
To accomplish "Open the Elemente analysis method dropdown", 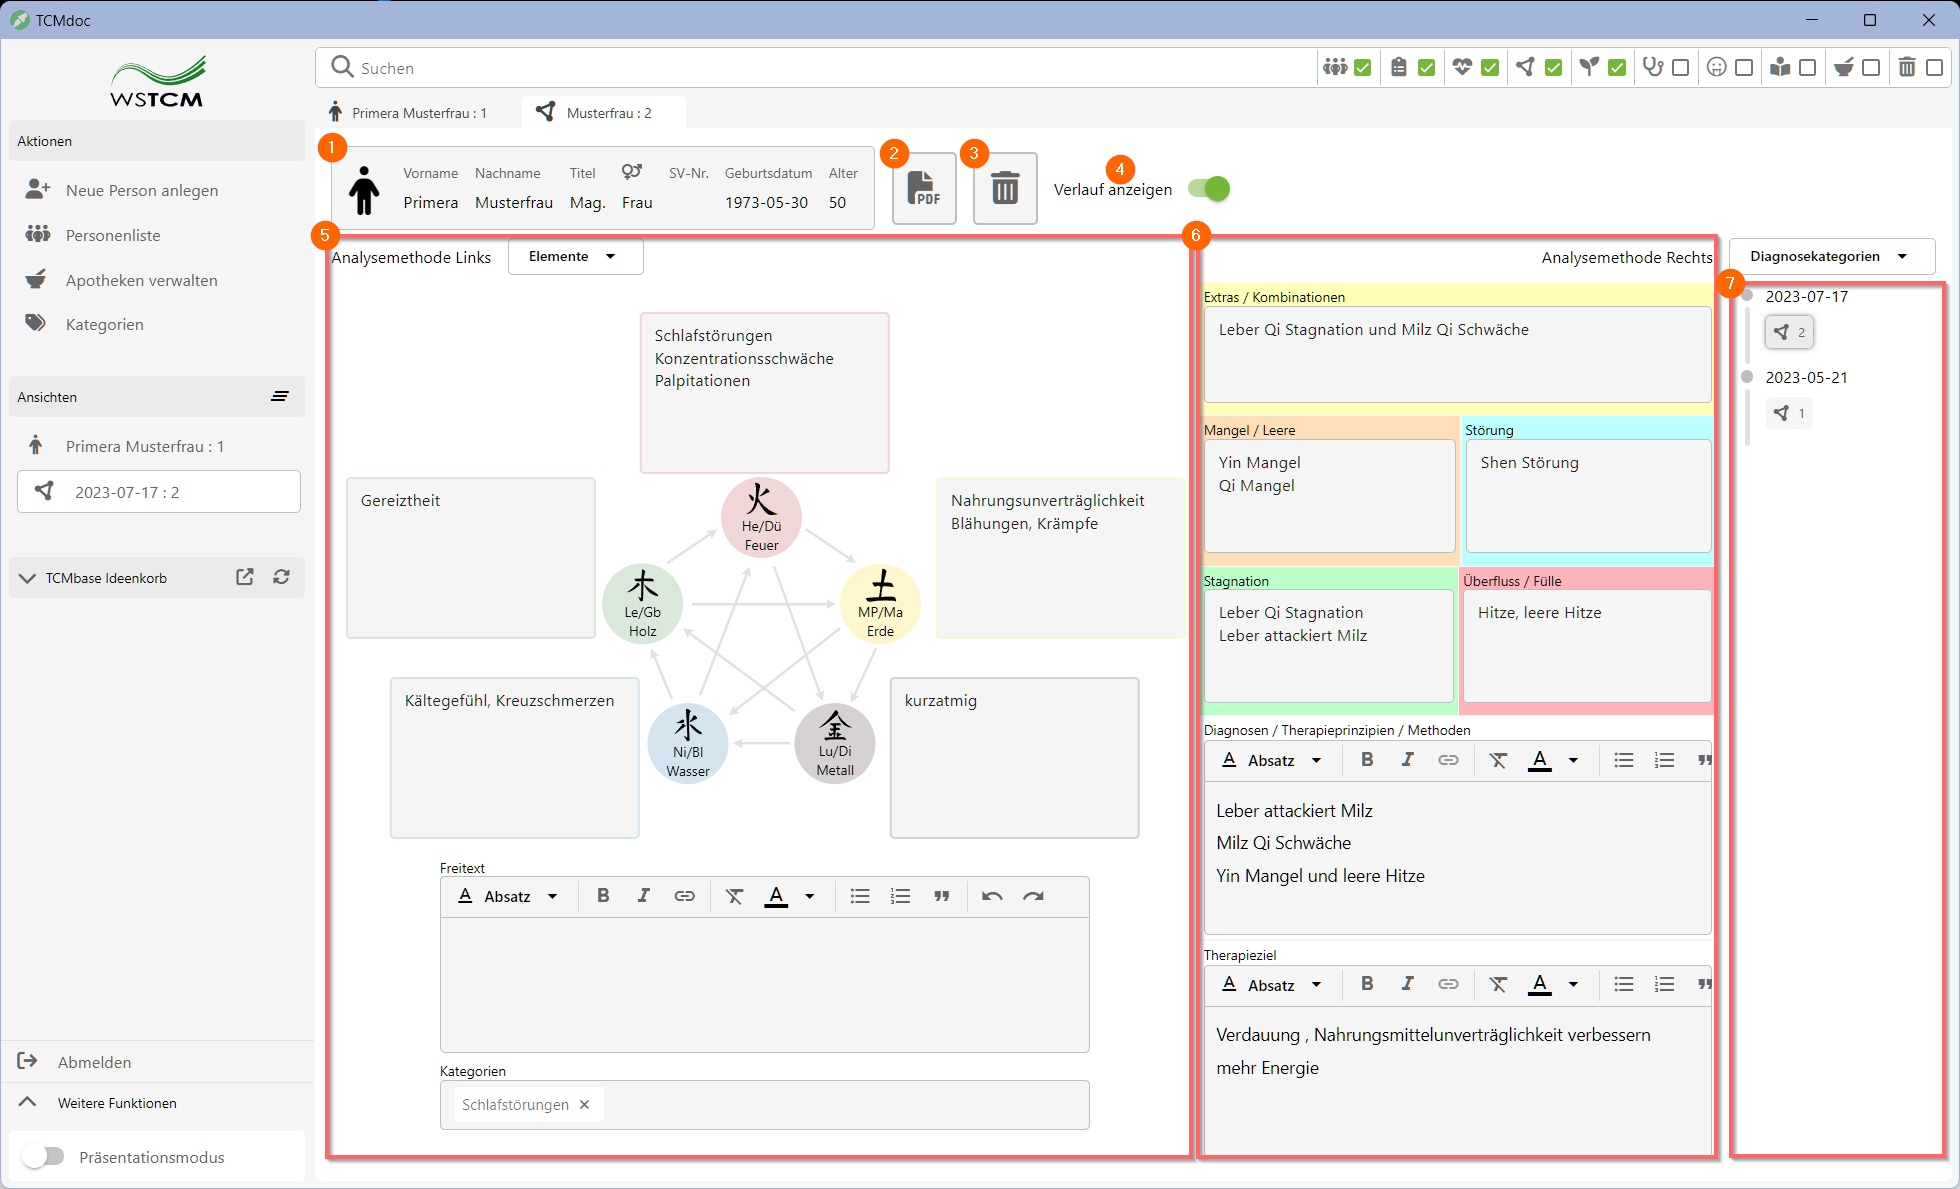I will click(x=575, y=257).
